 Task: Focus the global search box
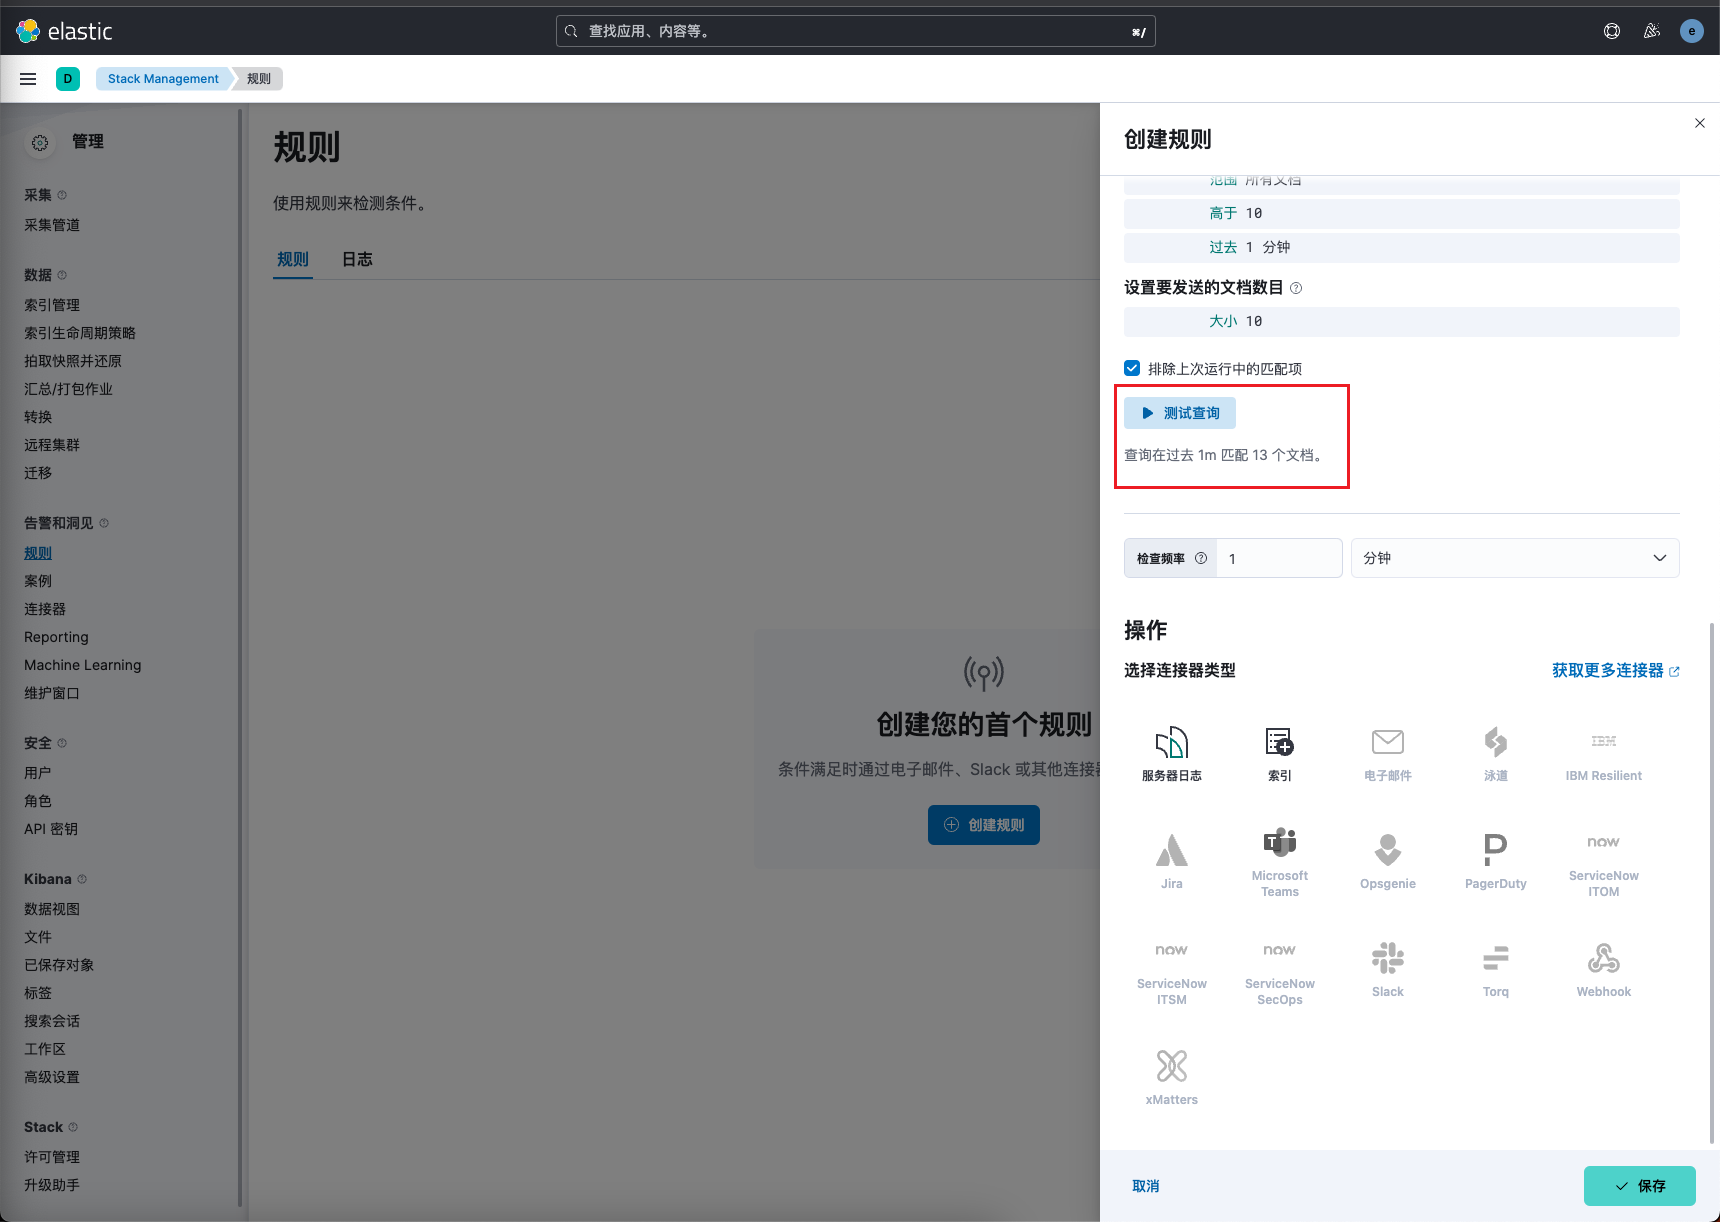[856, 31]
